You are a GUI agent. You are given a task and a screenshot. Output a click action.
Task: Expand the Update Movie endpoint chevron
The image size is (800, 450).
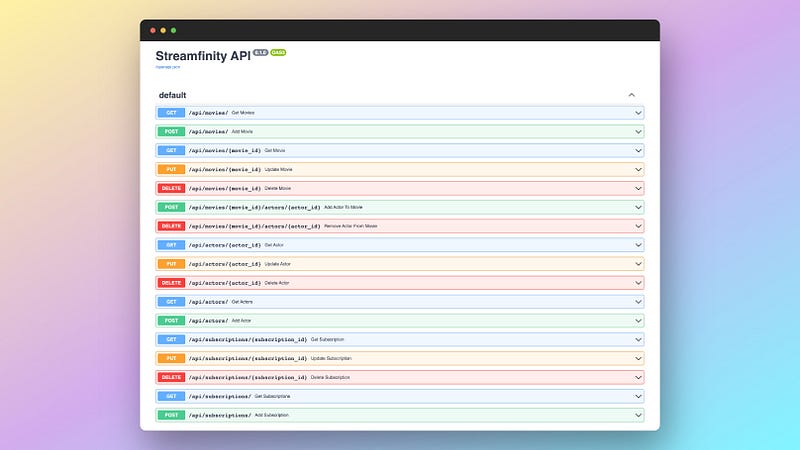(638, 169)
